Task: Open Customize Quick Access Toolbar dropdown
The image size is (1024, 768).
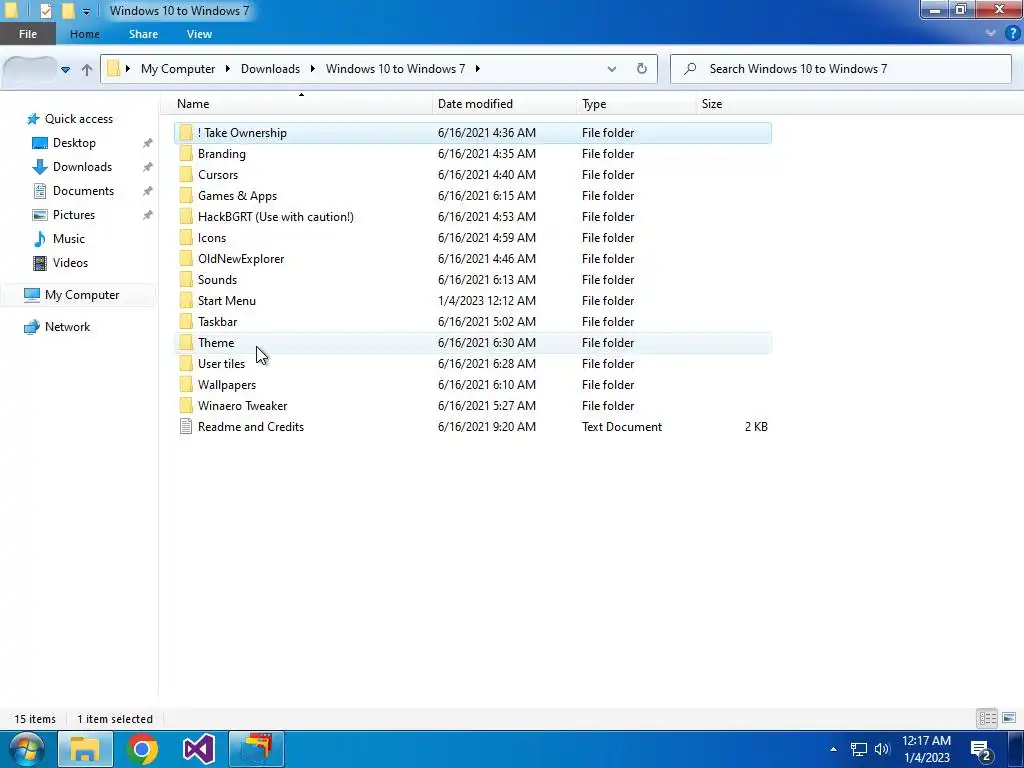Action: point(86,11)
